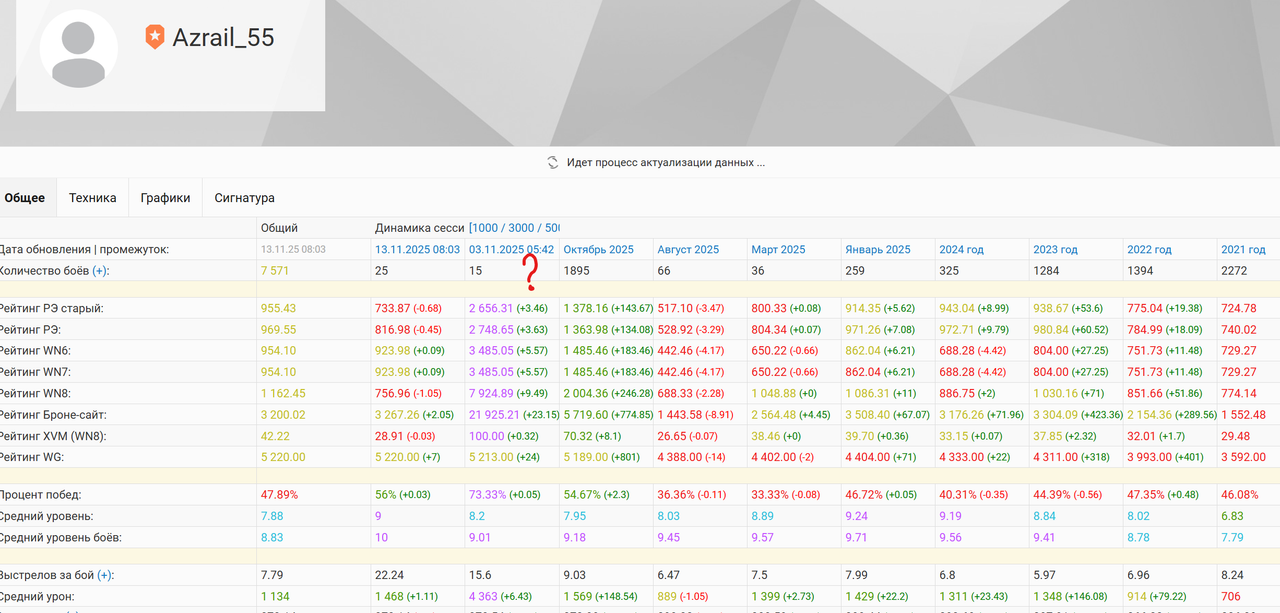Click the overall average damage 1 134

275,596
